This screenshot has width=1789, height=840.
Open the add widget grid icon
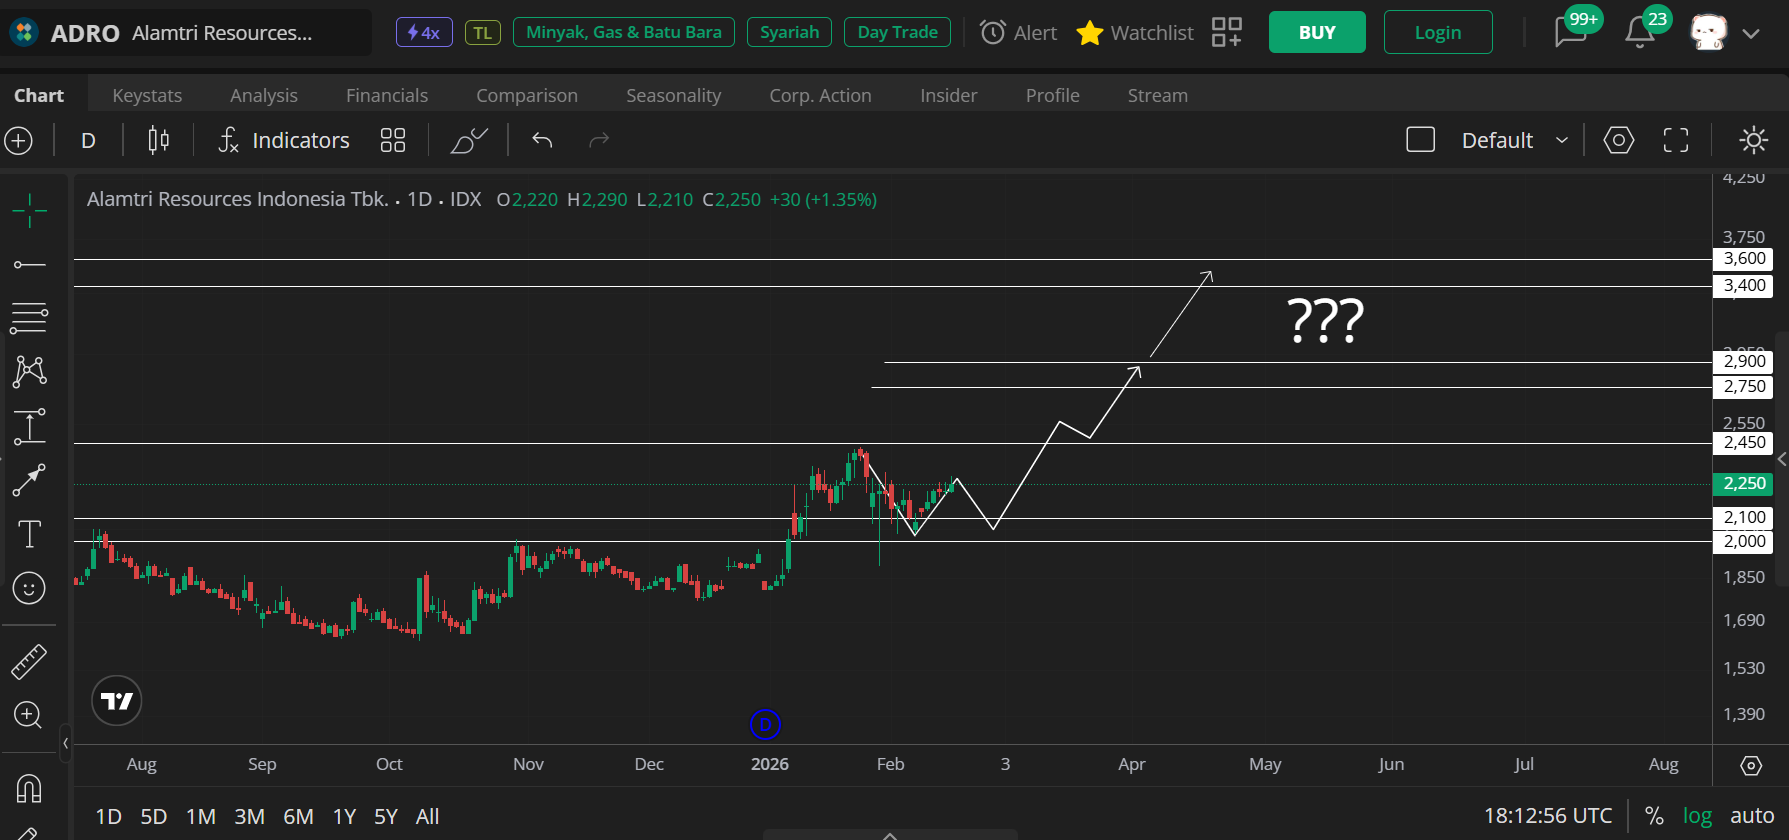1227,32
